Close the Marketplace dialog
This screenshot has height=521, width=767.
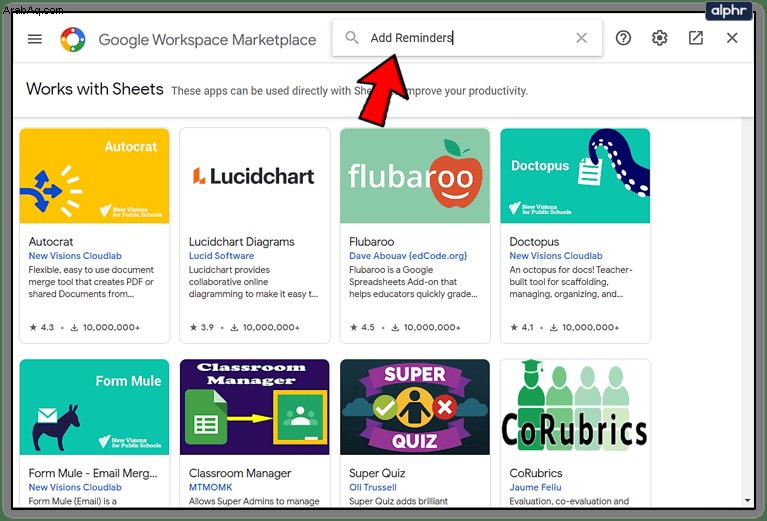(732, 38)
